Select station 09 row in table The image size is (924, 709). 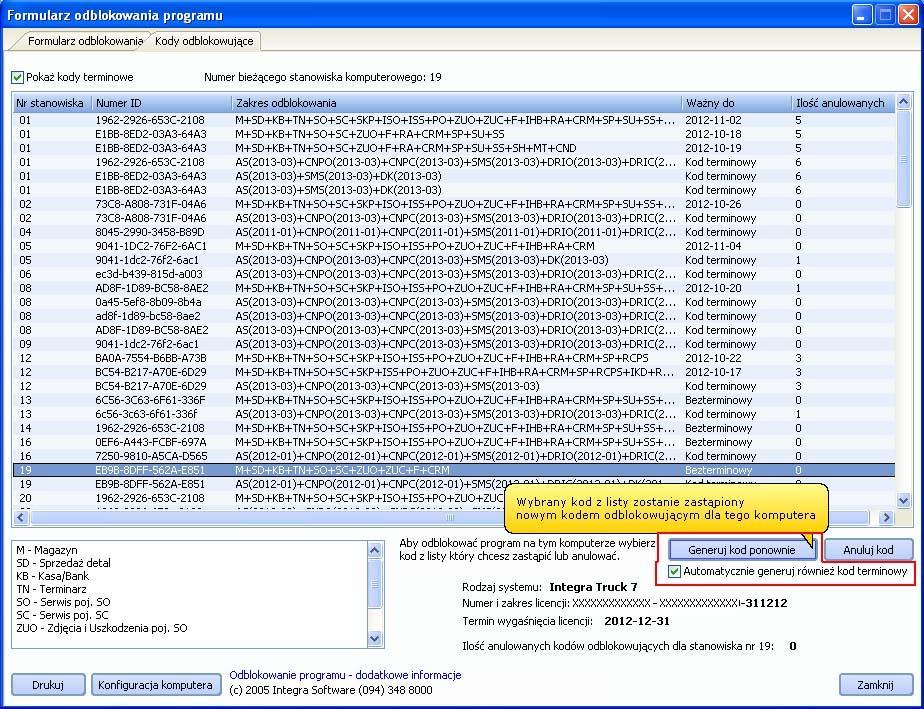click(x=454, y=344)
